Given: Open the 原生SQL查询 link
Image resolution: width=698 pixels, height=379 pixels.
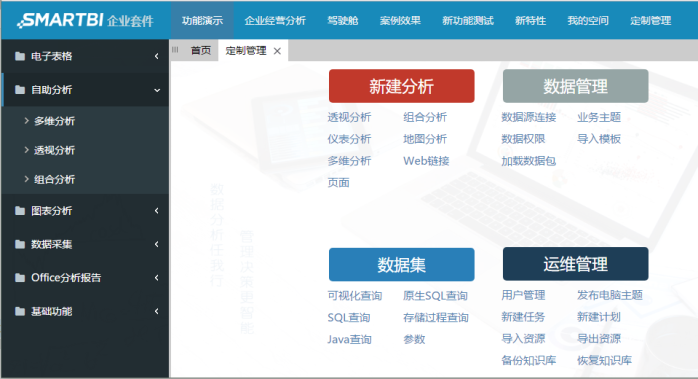Looking at the screenshot, I should tap(435, 296).
